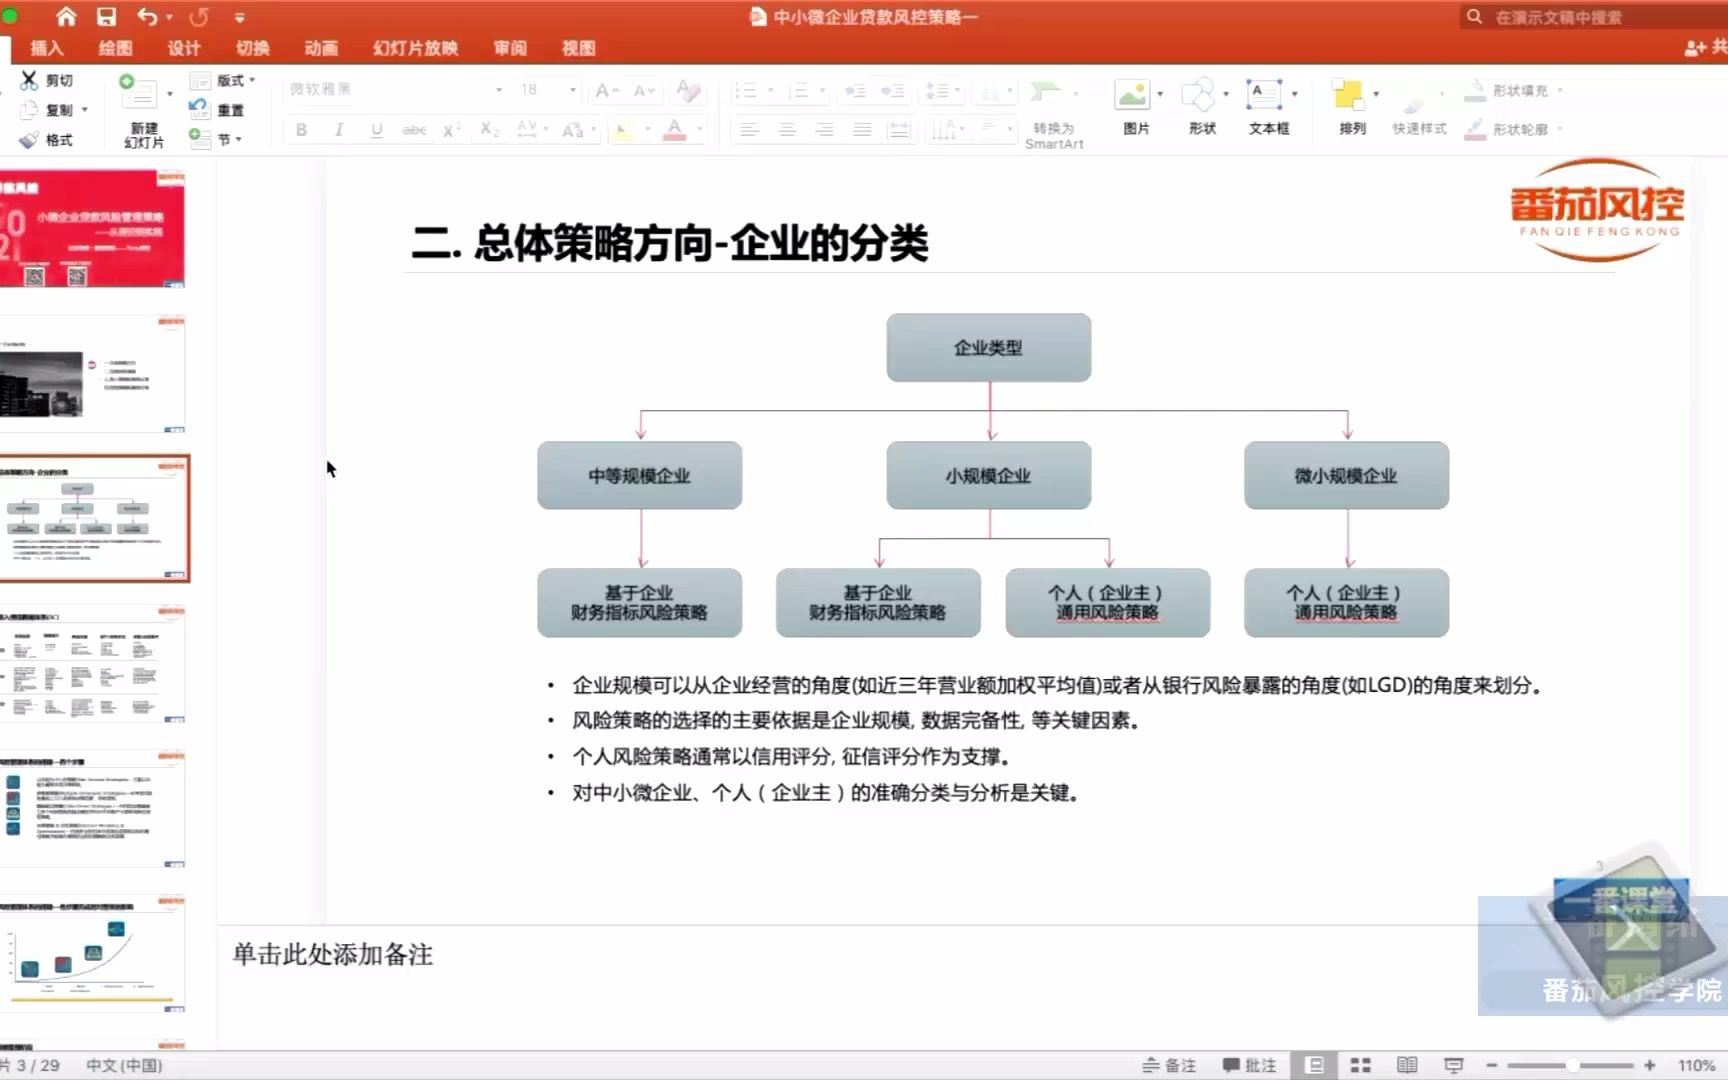Apply red font color A

click(x=675, y=129)
